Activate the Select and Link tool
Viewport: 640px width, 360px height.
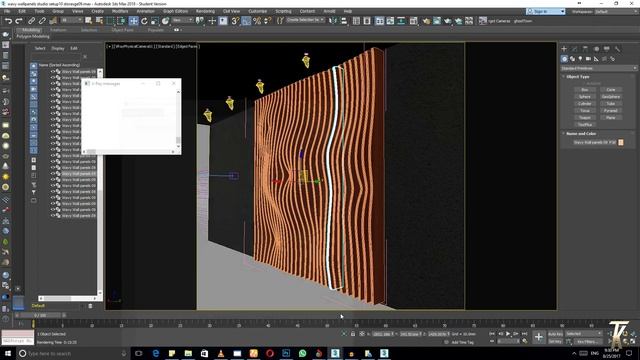coord(31,21)
